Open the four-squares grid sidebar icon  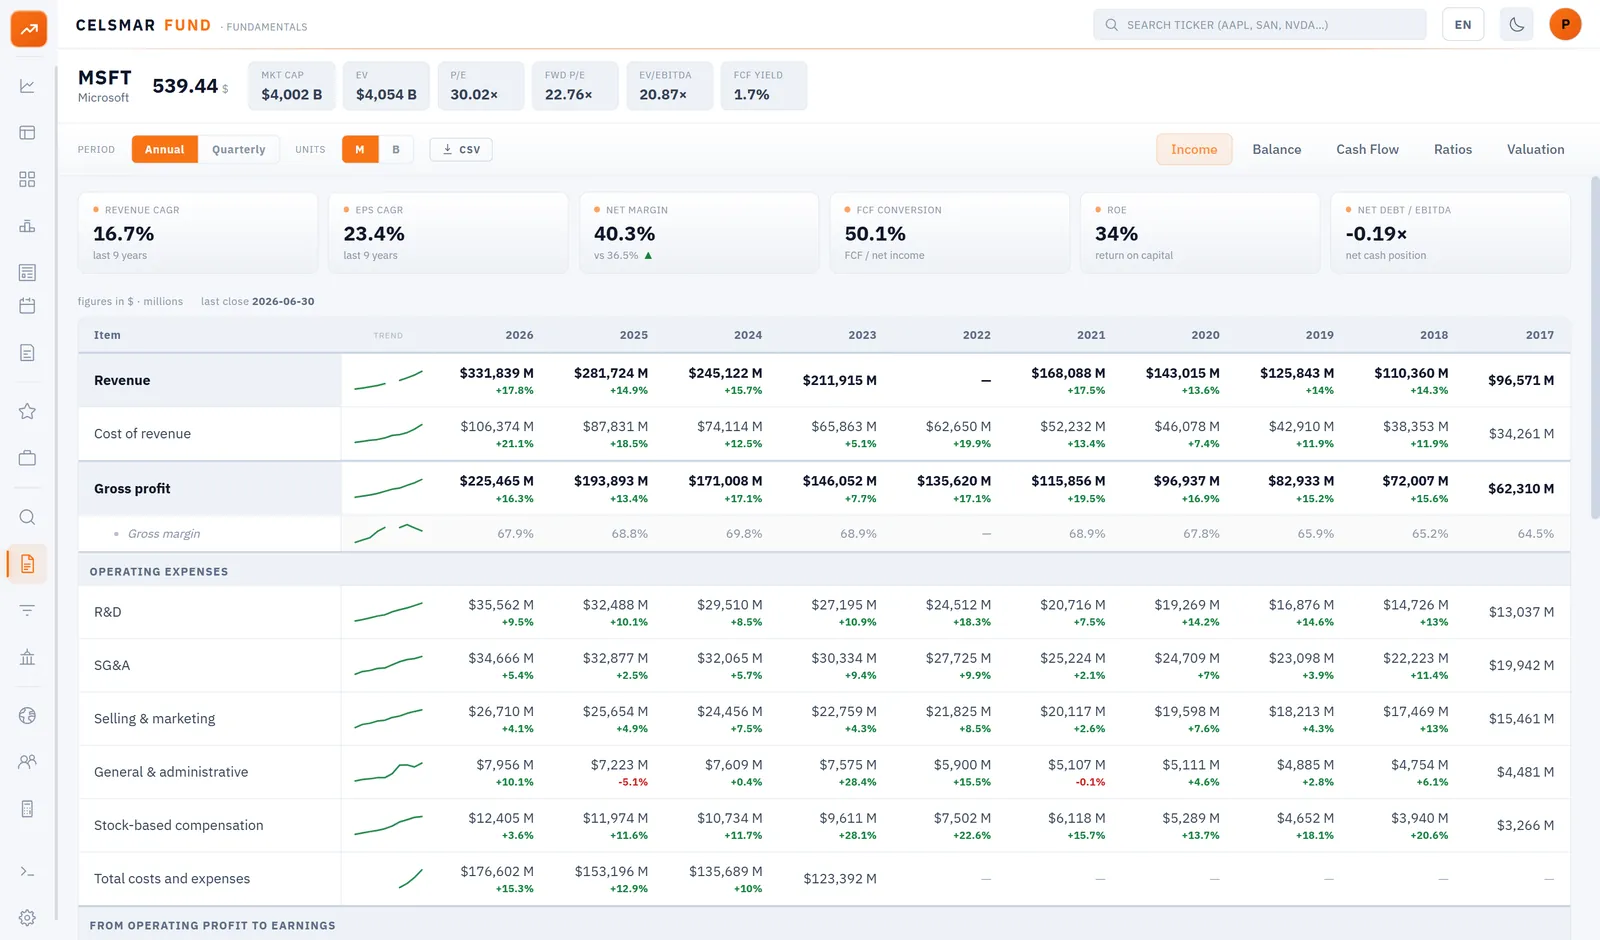coord(27,179)
